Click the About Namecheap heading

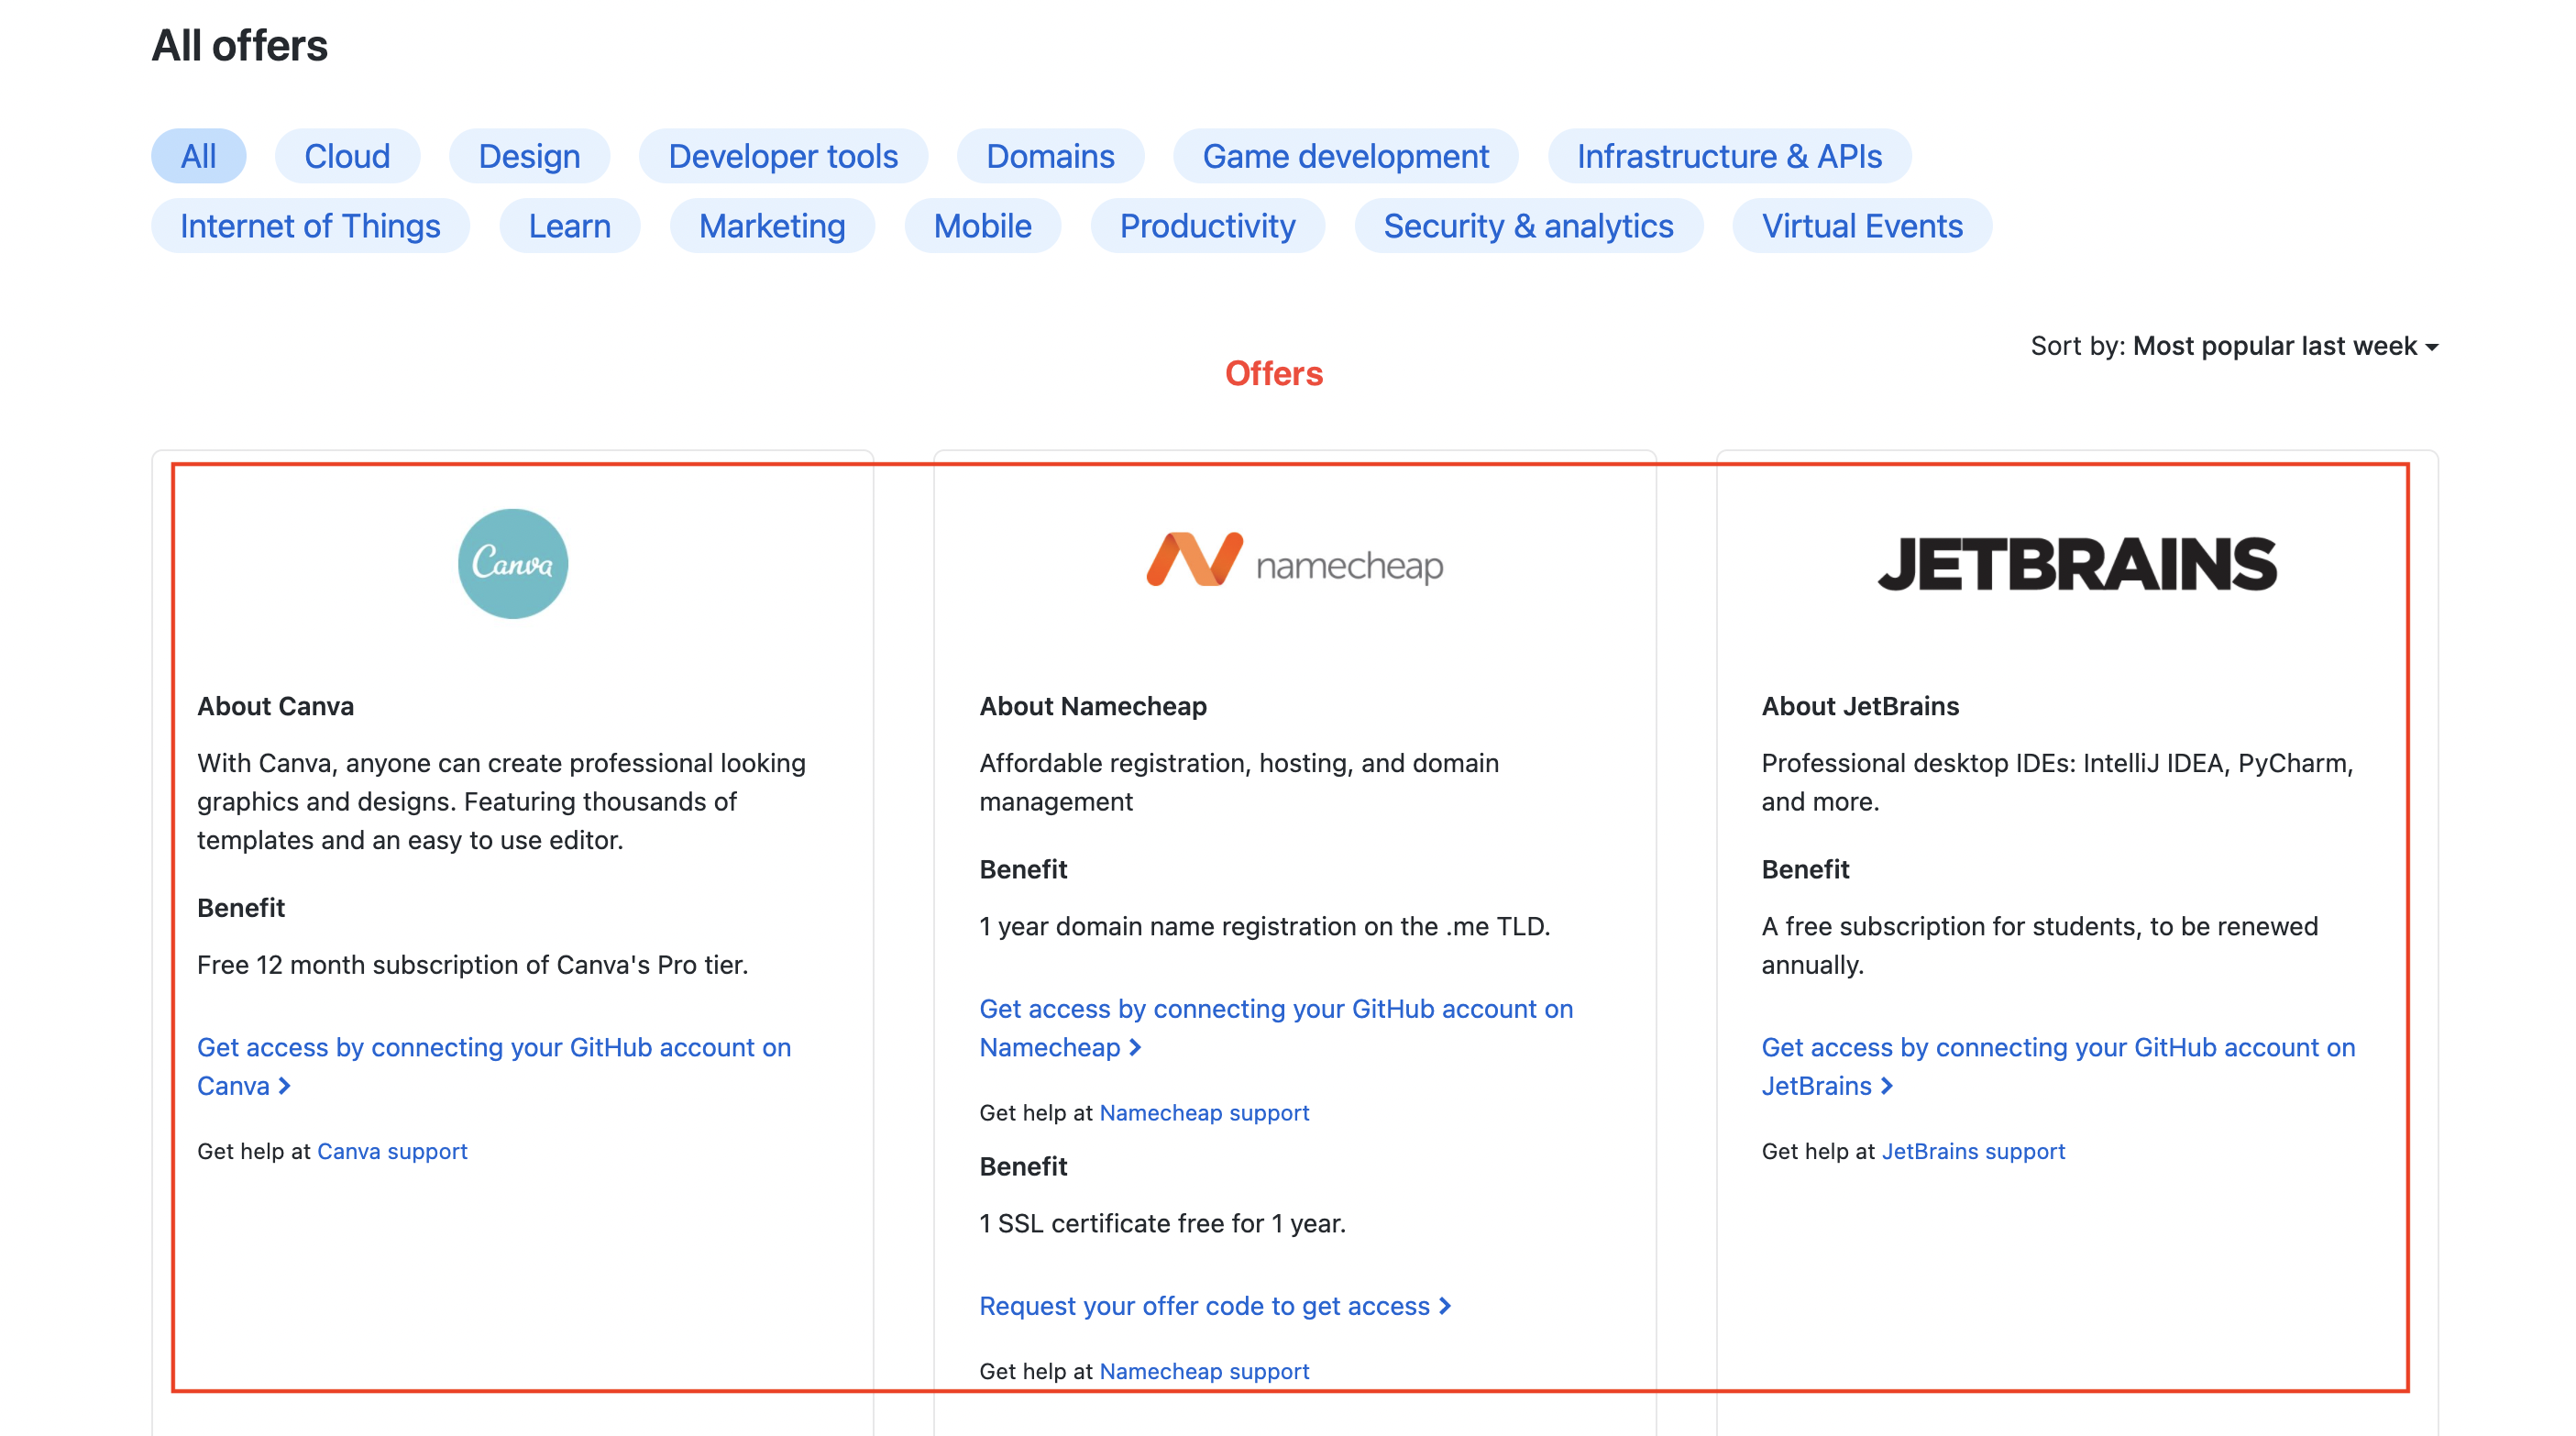[1093, 706]
